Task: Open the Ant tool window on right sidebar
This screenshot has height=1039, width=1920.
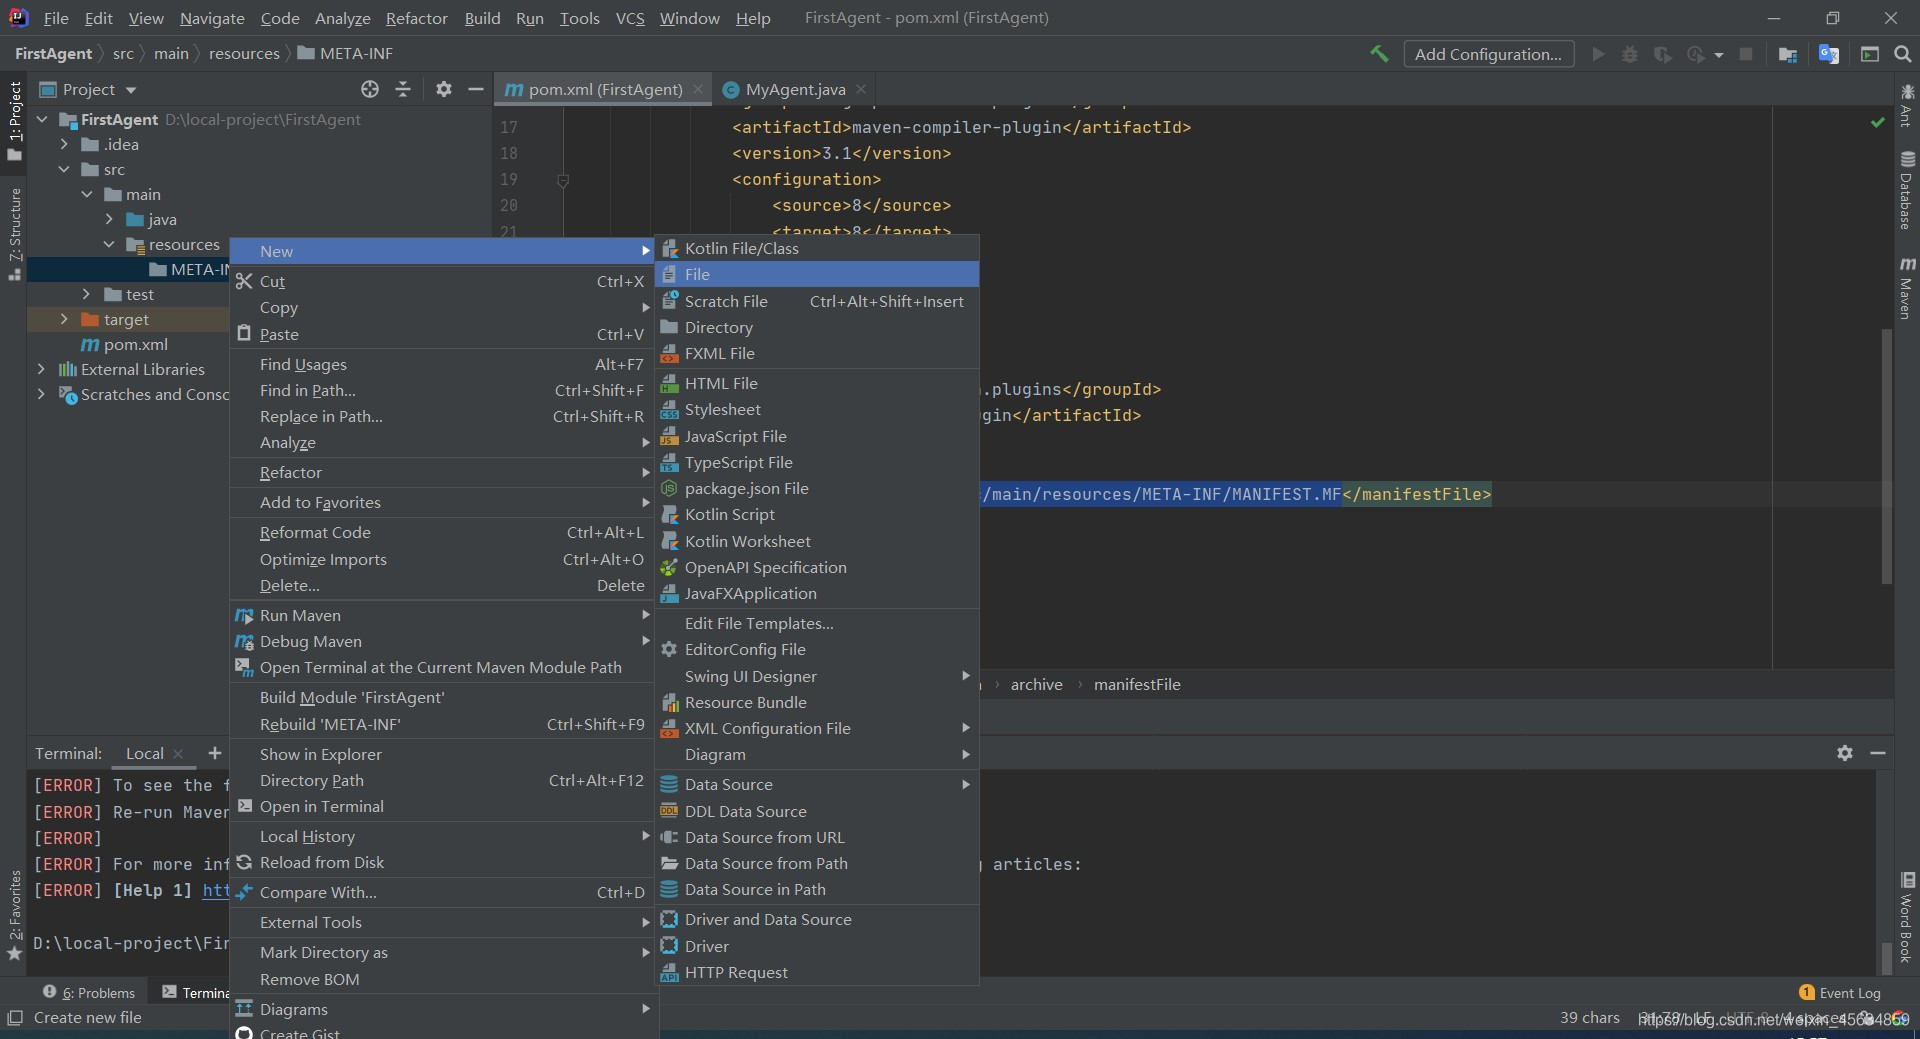Action: click(1907, 106)
